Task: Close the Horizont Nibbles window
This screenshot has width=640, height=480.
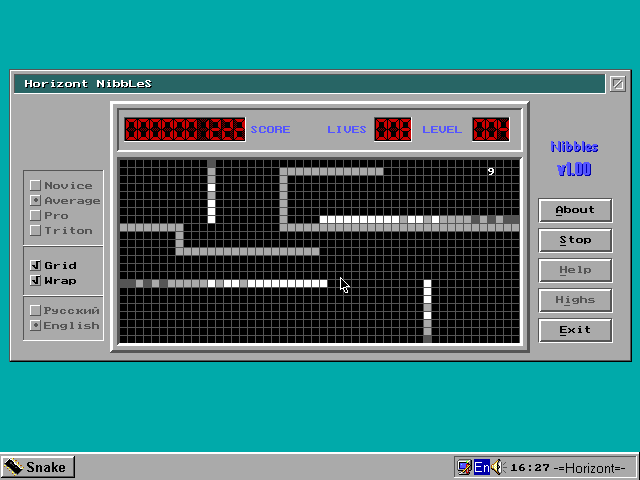Action: (x=617, y=84)
